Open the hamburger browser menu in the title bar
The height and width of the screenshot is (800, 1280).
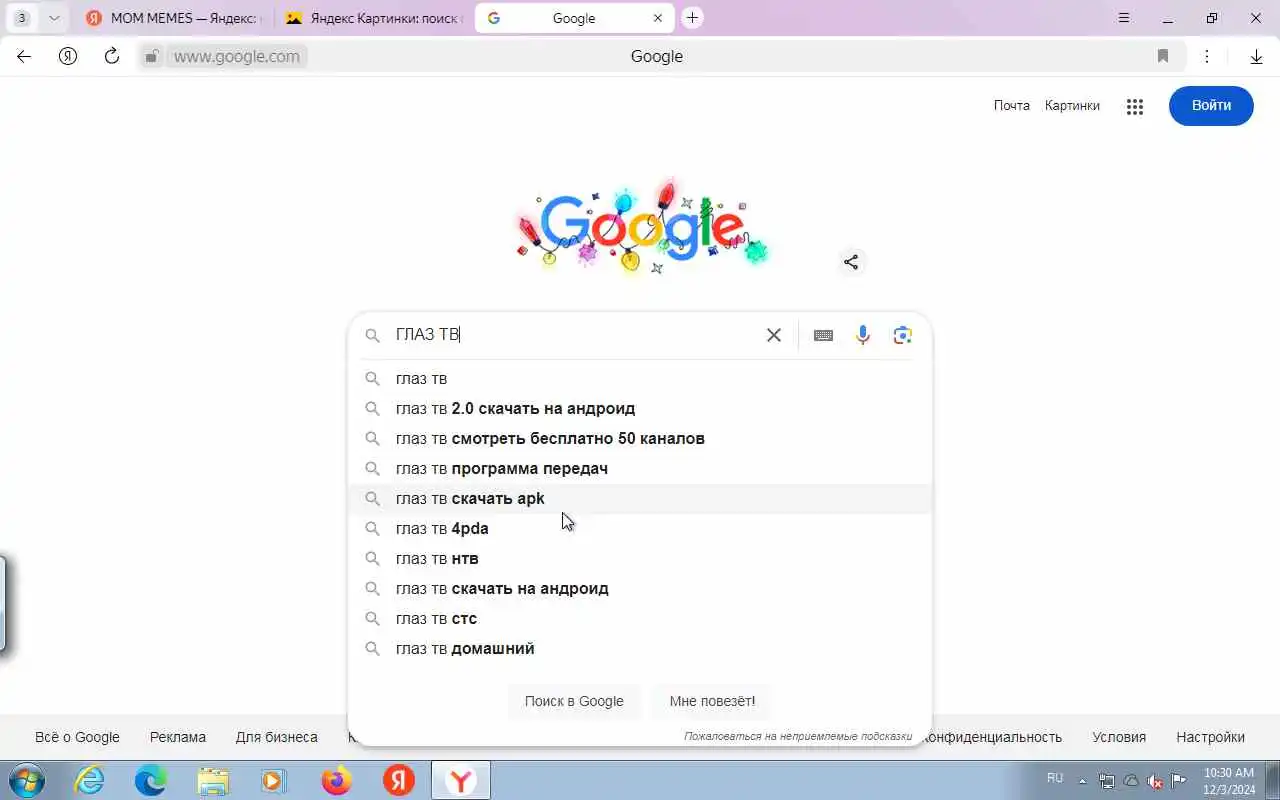click(x=1124, y=18)
